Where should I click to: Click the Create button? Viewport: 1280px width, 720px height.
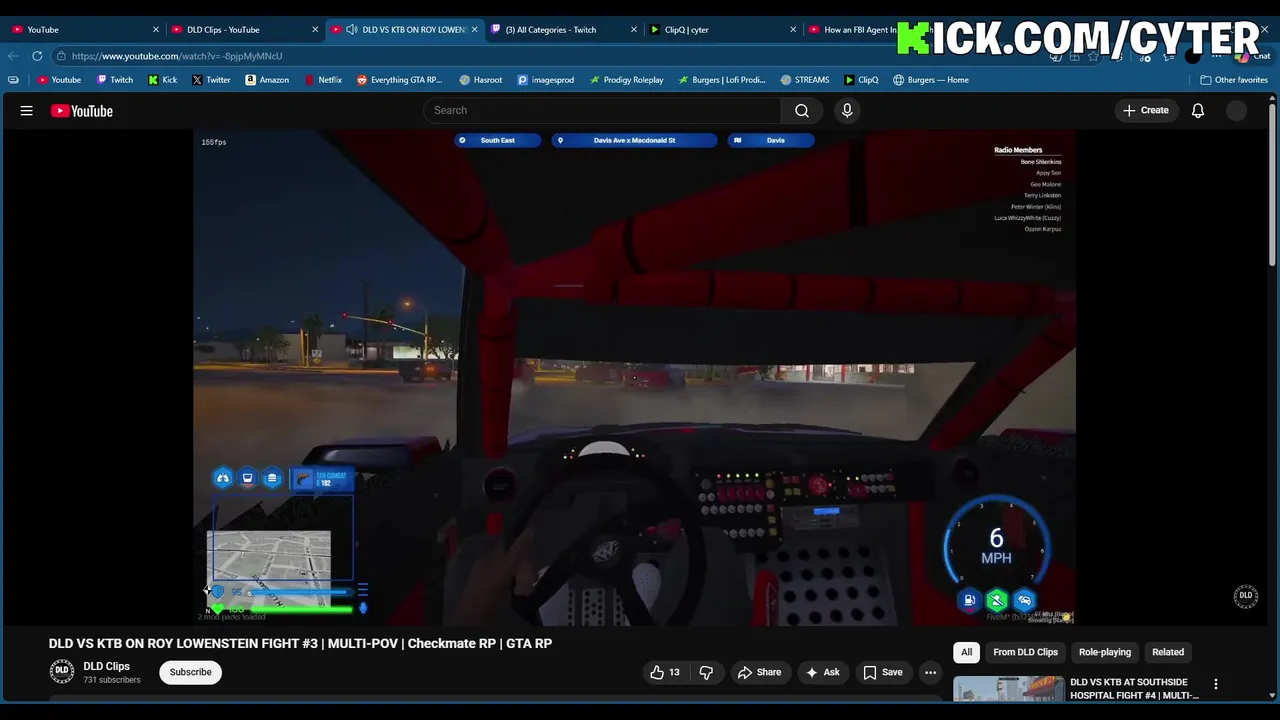point(1146,111)
